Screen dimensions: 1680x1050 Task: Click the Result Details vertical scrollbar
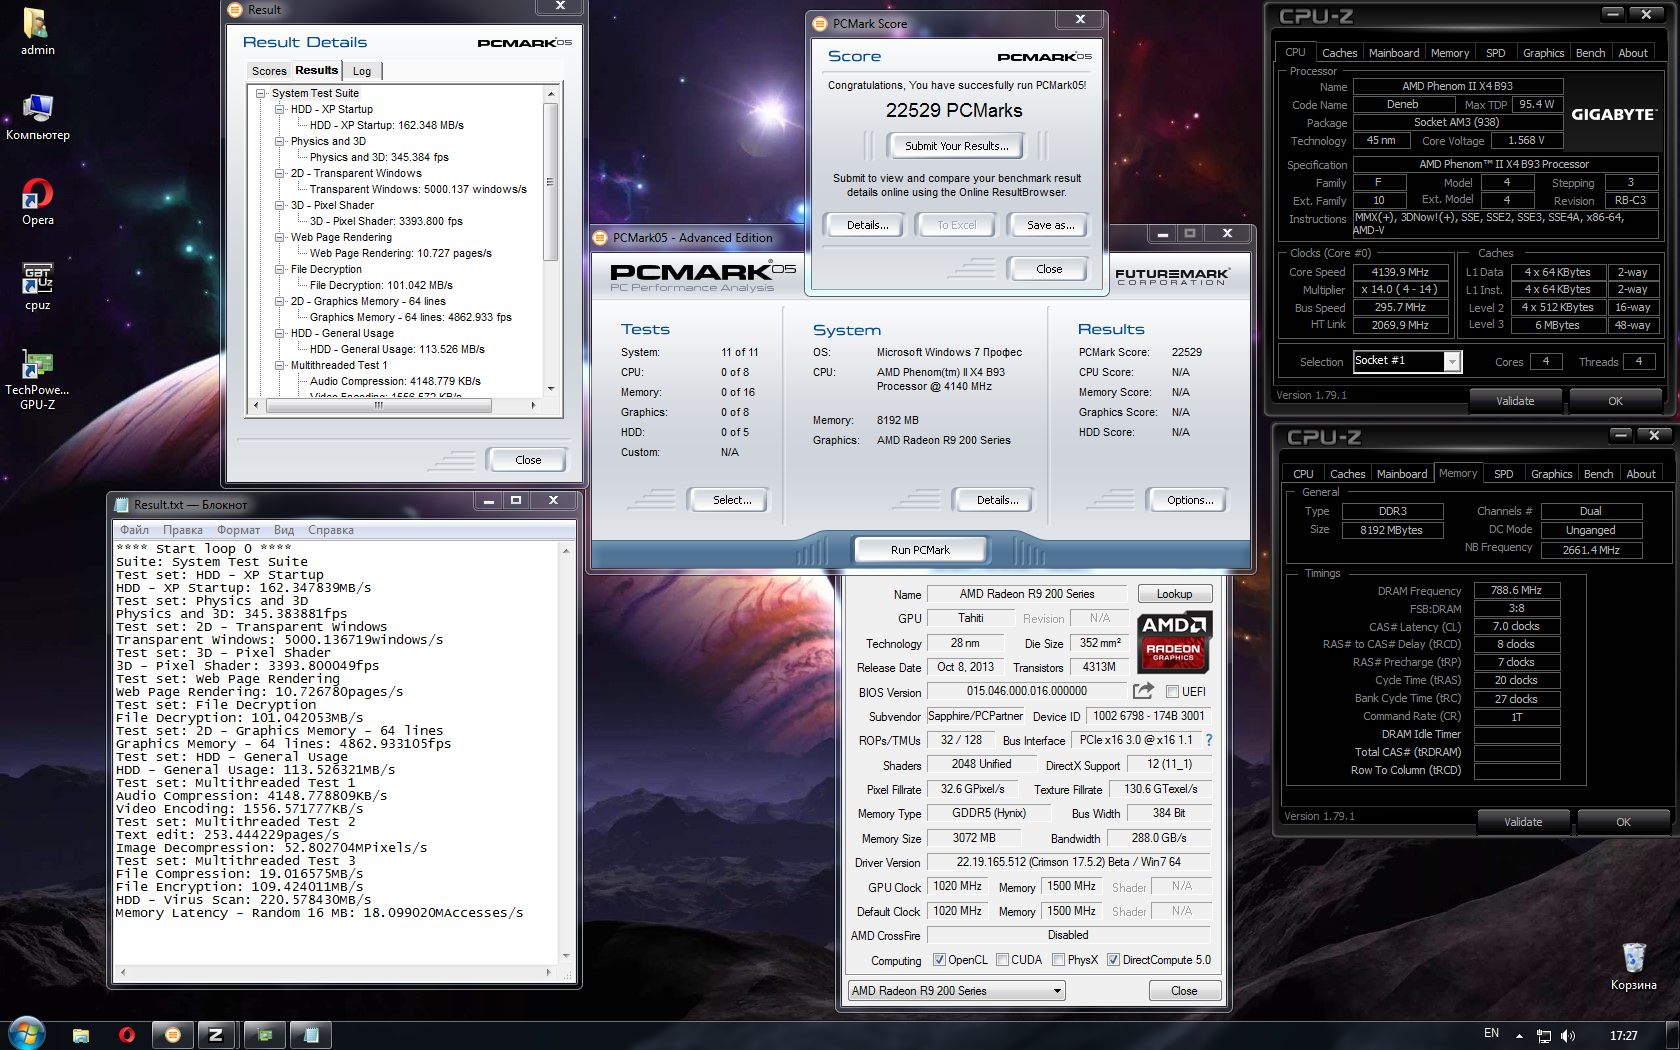tap(550, 240)
